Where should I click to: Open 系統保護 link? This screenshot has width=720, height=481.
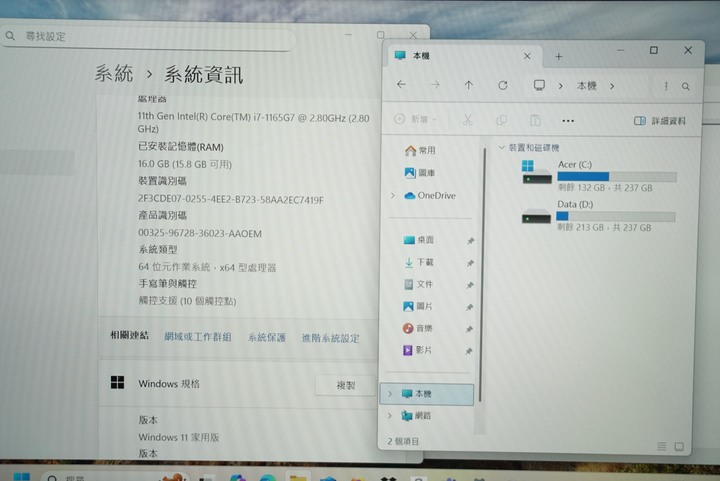point(267,337)
